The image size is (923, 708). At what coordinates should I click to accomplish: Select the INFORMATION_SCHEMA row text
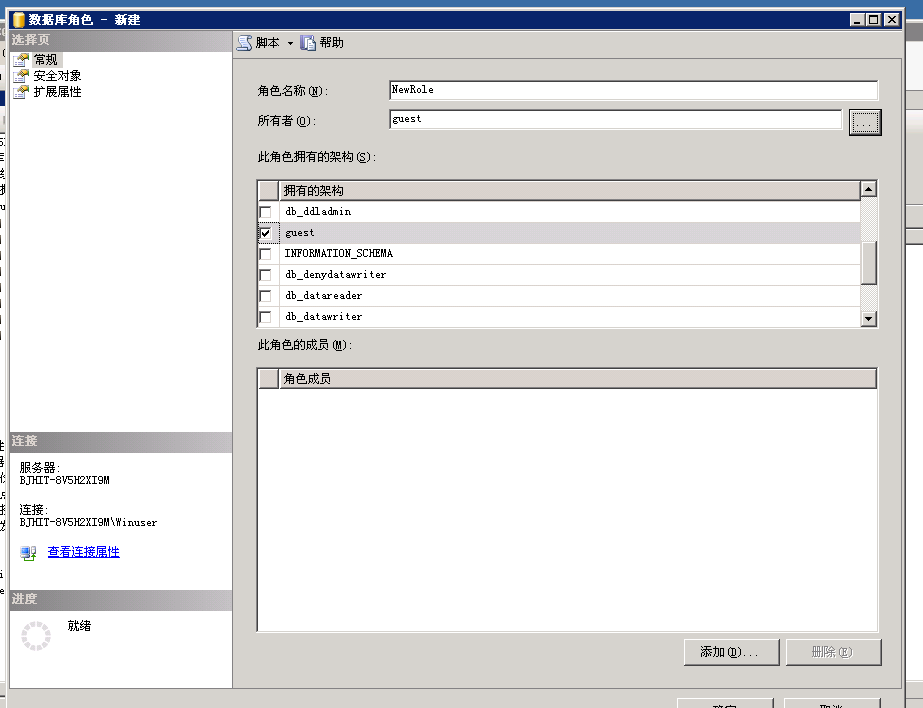click(338, 254)
